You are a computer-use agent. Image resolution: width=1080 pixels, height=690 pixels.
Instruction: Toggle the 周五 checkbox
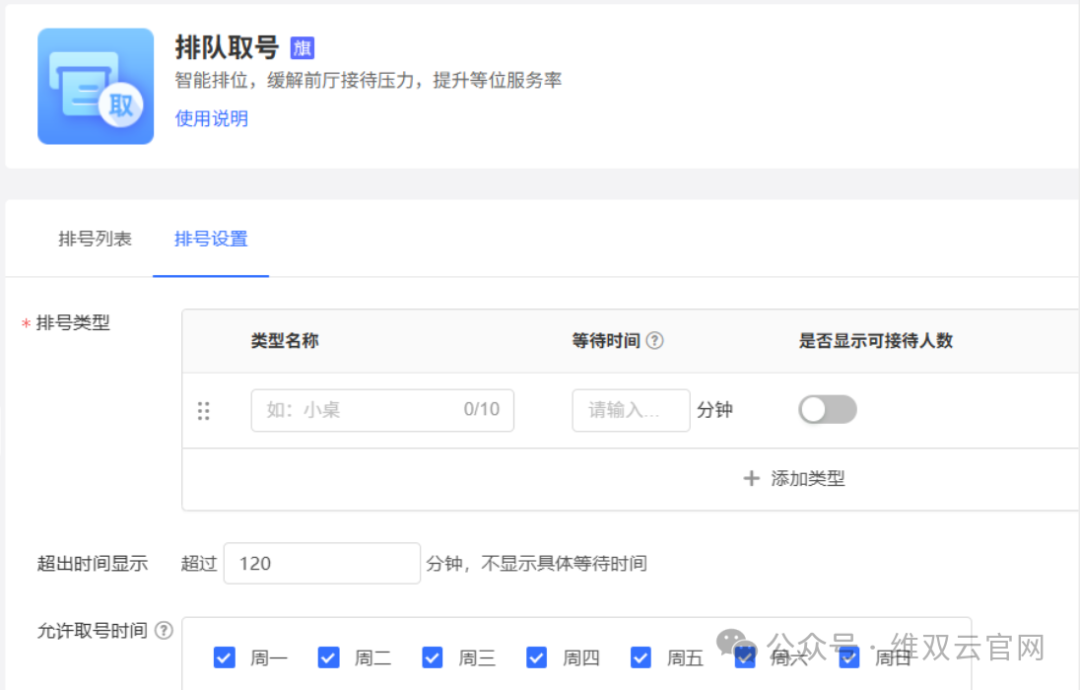(x=641, y=657)
